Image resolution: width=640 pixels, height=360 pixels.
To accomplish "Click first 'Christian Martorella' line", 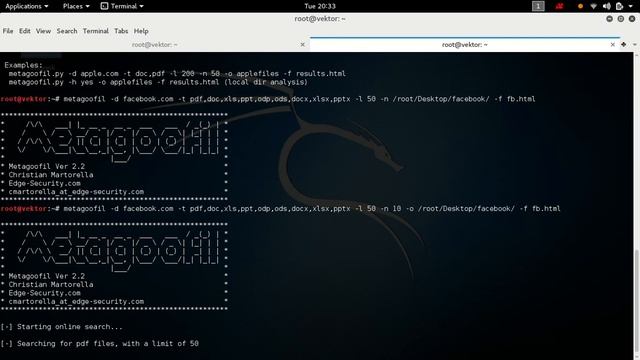I will [x=51, y=175].
